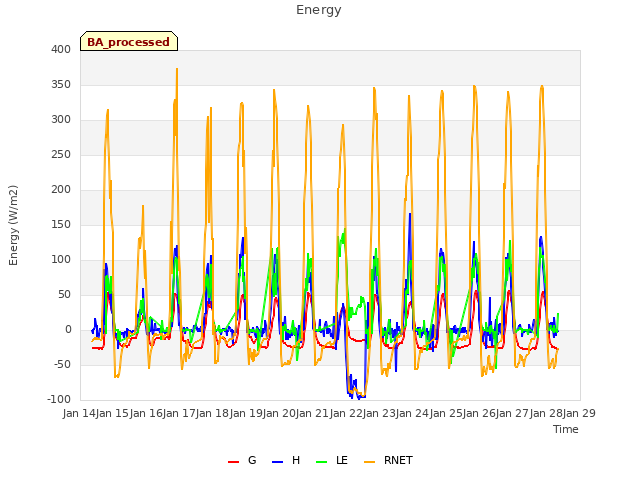The image size is (640, 480).
Task: Click the green LE legend swatch
Action: pyautogui.click(x=322, y=462)
